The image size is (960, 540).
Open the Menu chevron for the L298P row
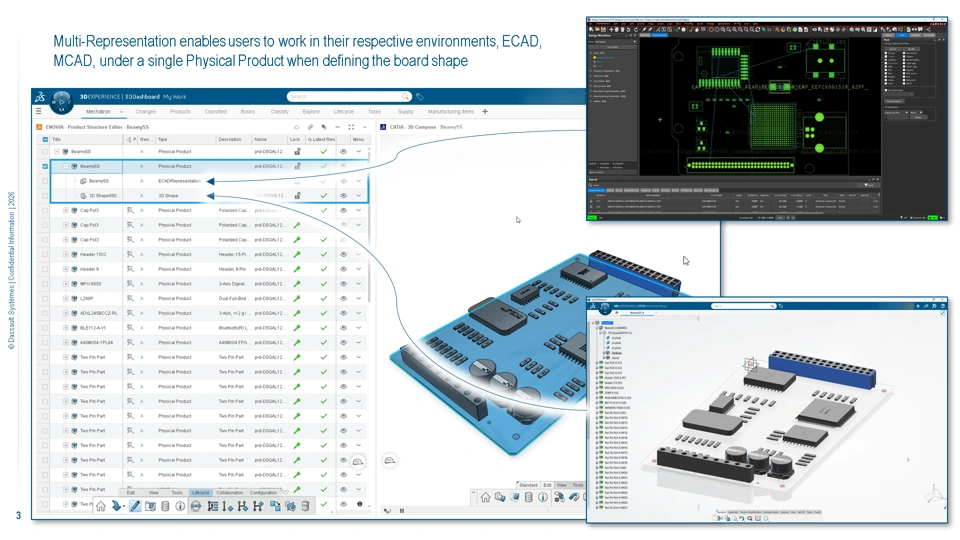(x=359, y=298)
